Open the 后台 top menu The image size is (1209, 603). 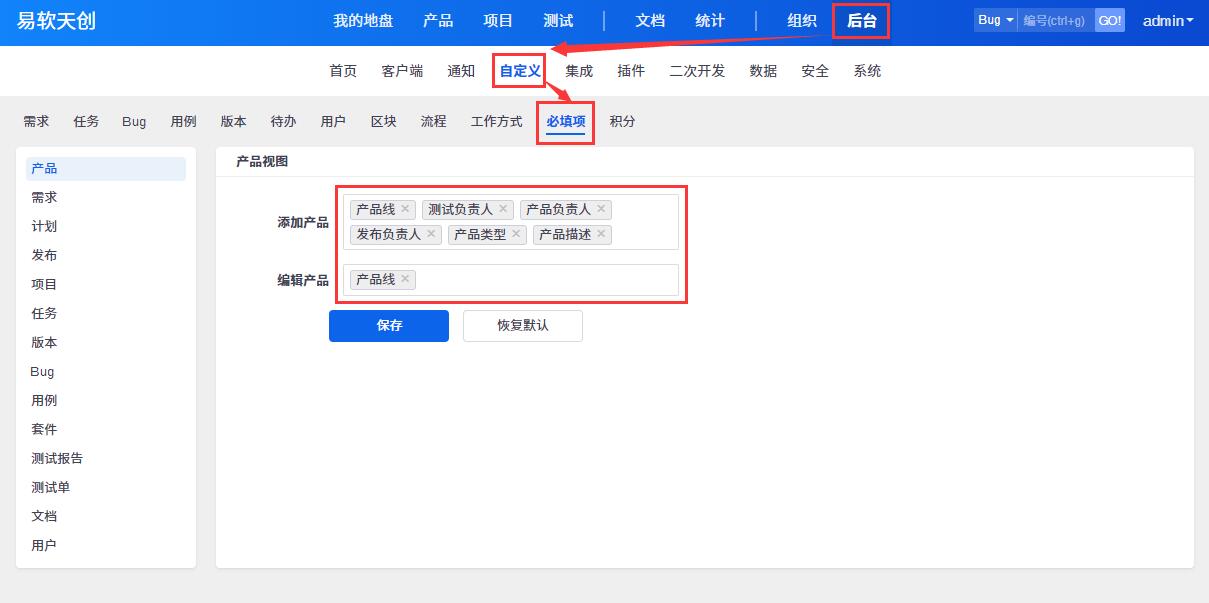click(861, 21)
